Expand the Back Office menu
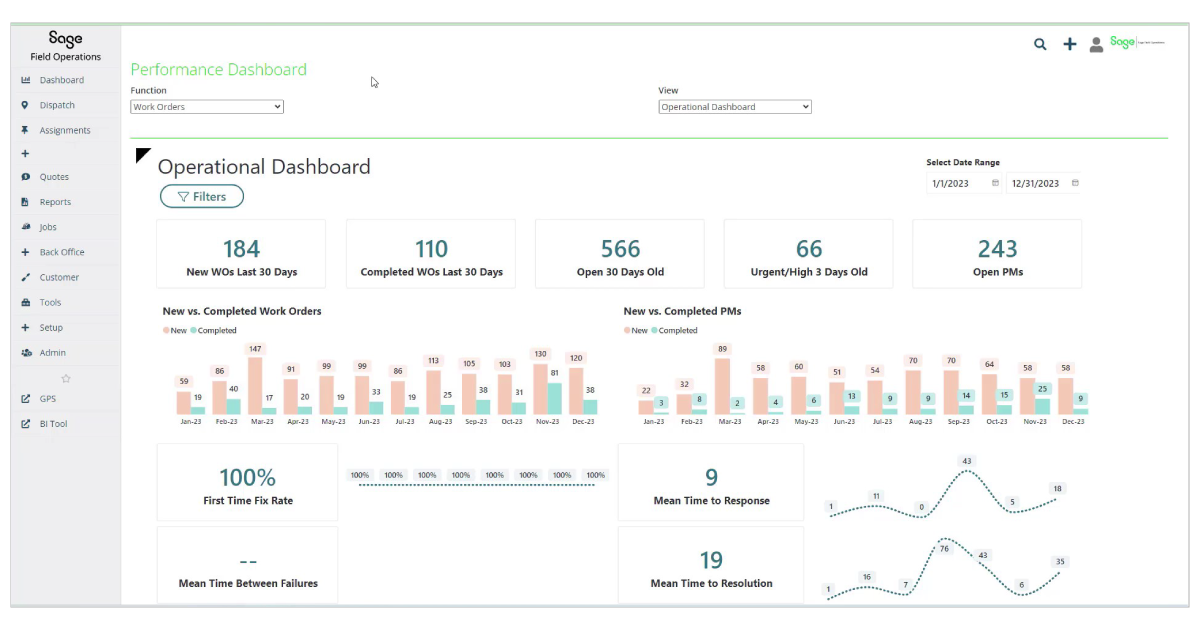1200x630 pixels. click(62, 252)
